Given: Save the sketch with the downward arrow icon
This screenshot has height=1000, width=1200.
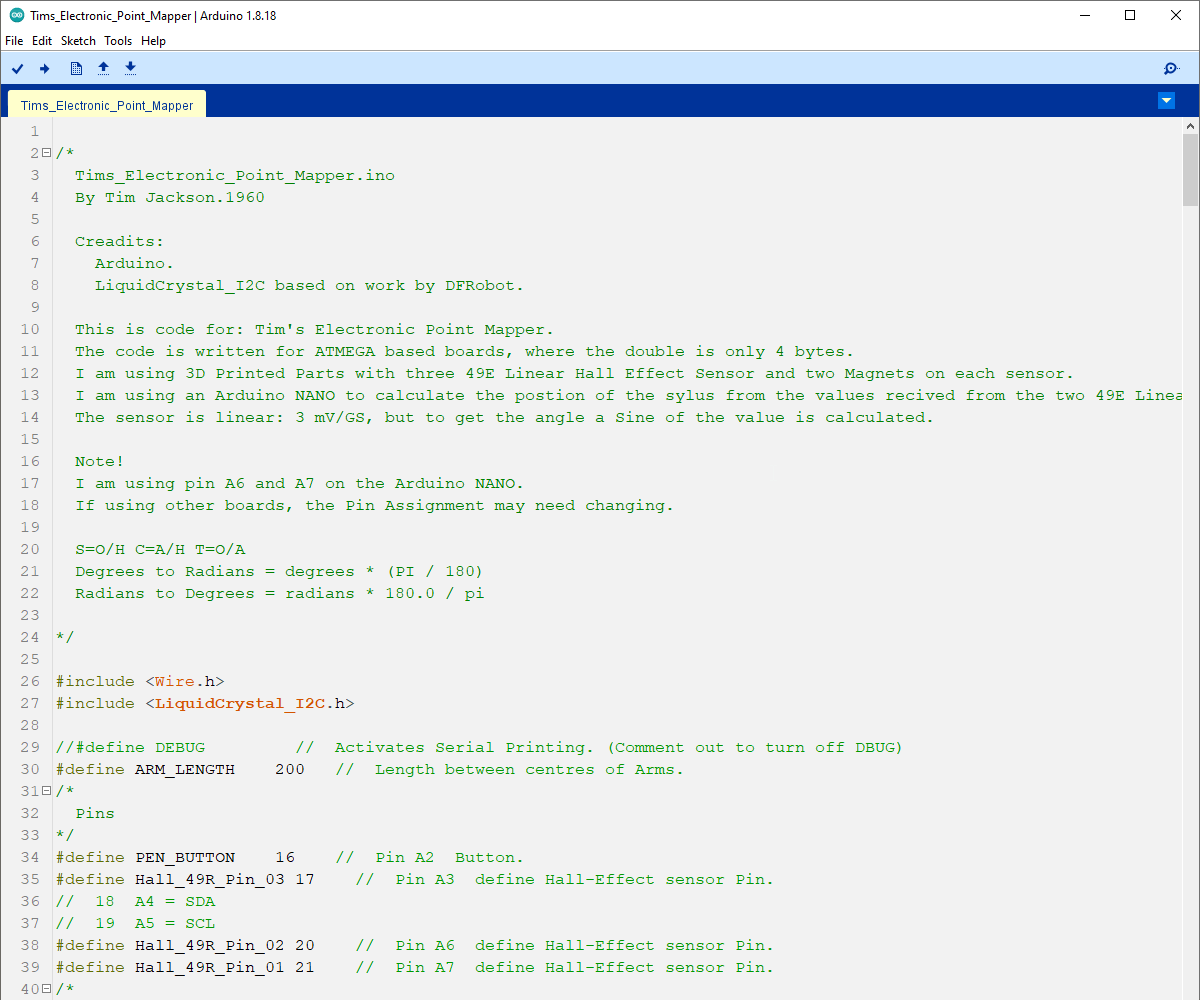Looking at the screenshot, I should [x=130, y=68].
